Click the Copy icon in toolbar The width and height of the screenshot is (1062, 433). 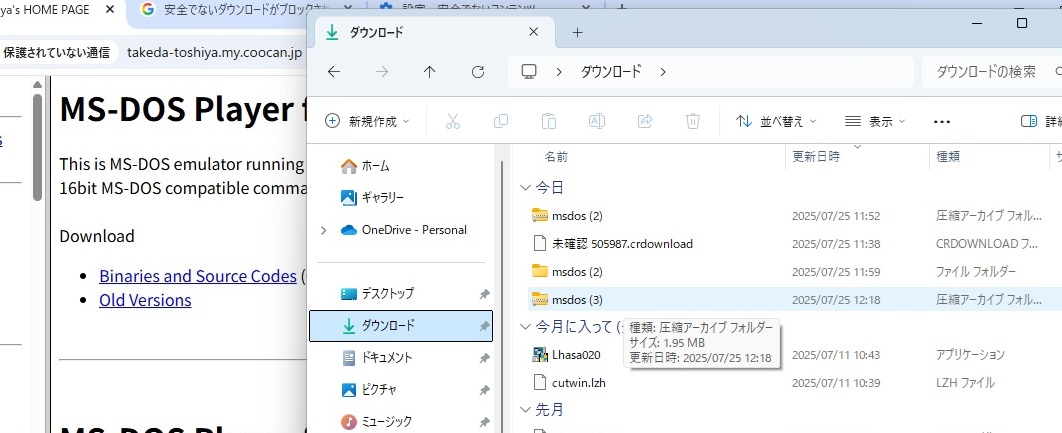click(x=501, y=121)
